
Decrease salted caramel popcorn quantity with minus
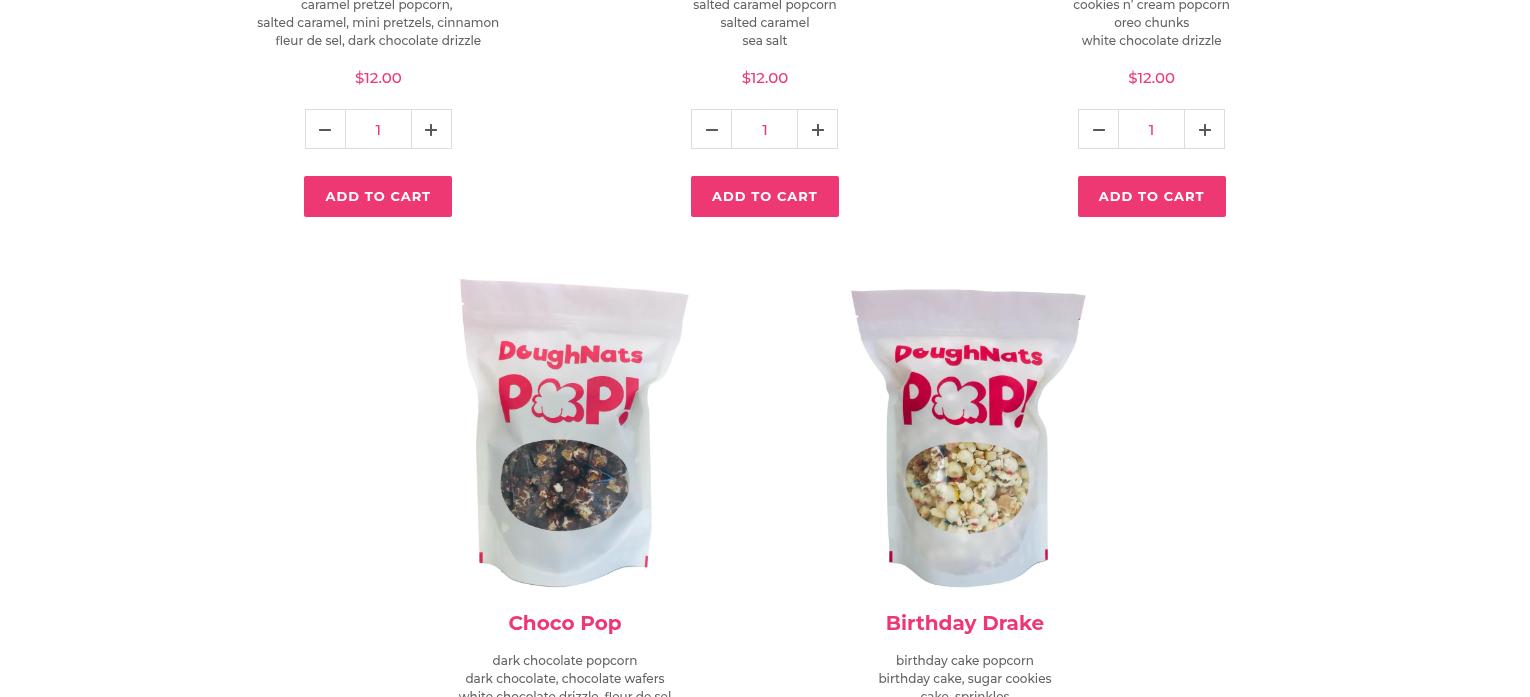coord(711,129)
